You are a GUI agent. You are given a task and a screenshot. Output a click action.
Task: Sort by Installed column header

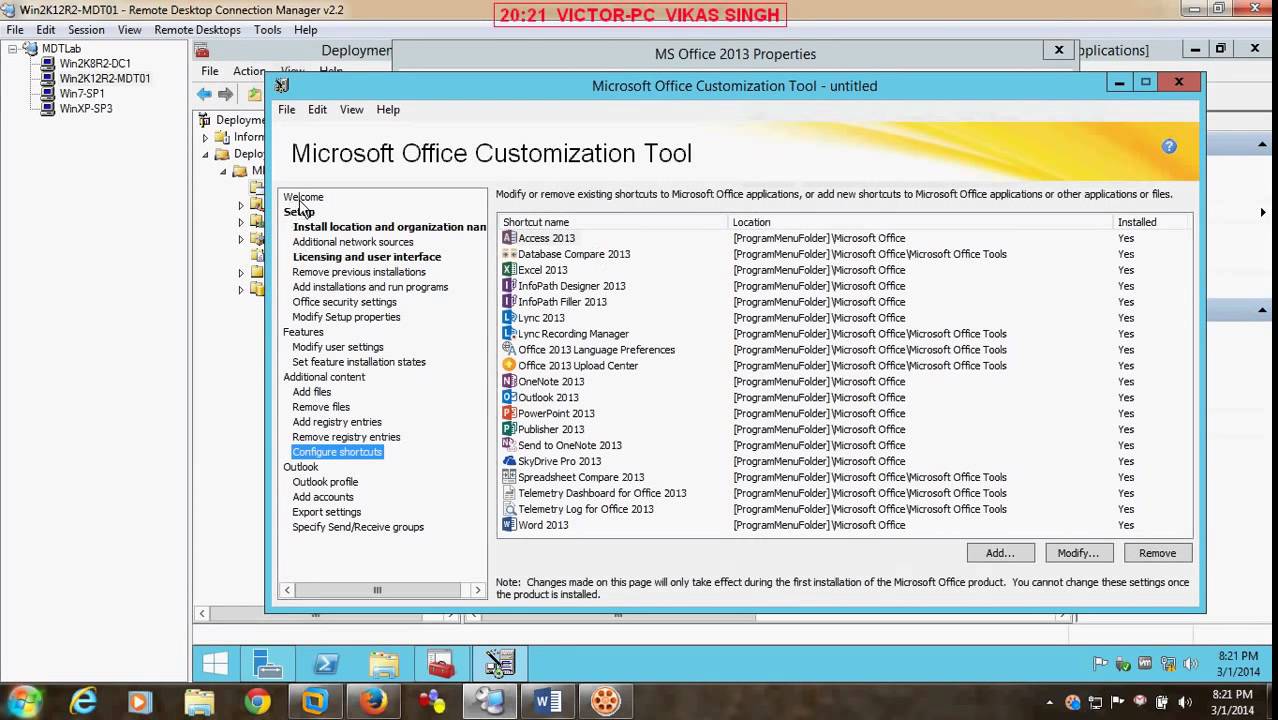click(1151, 222)
